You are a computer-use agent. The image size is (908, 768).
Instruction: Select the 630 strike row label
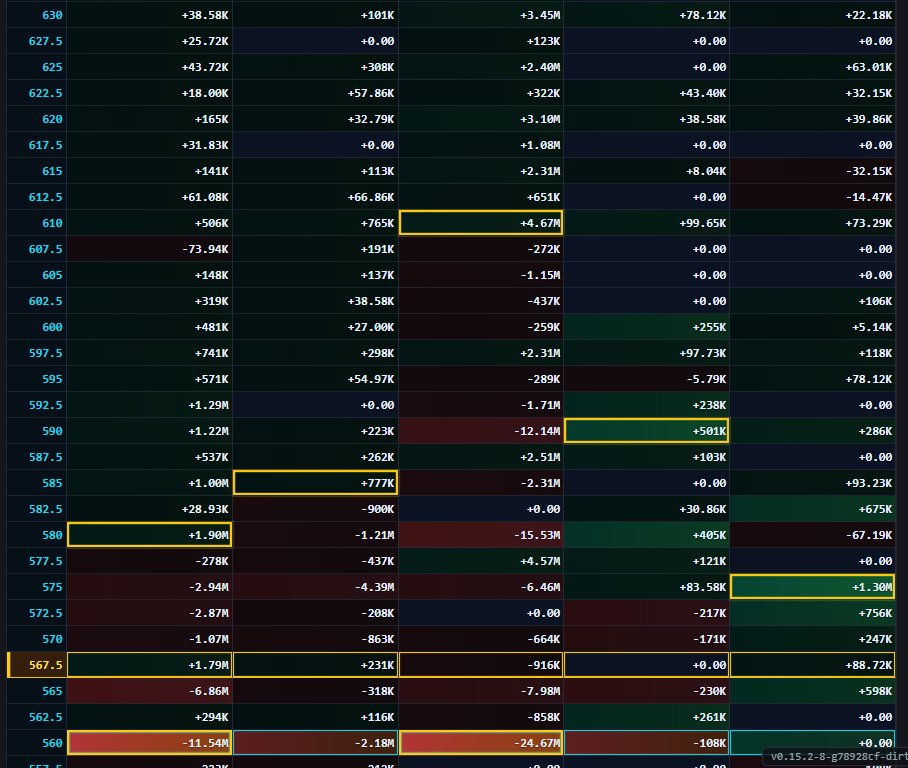click(52, 15)
